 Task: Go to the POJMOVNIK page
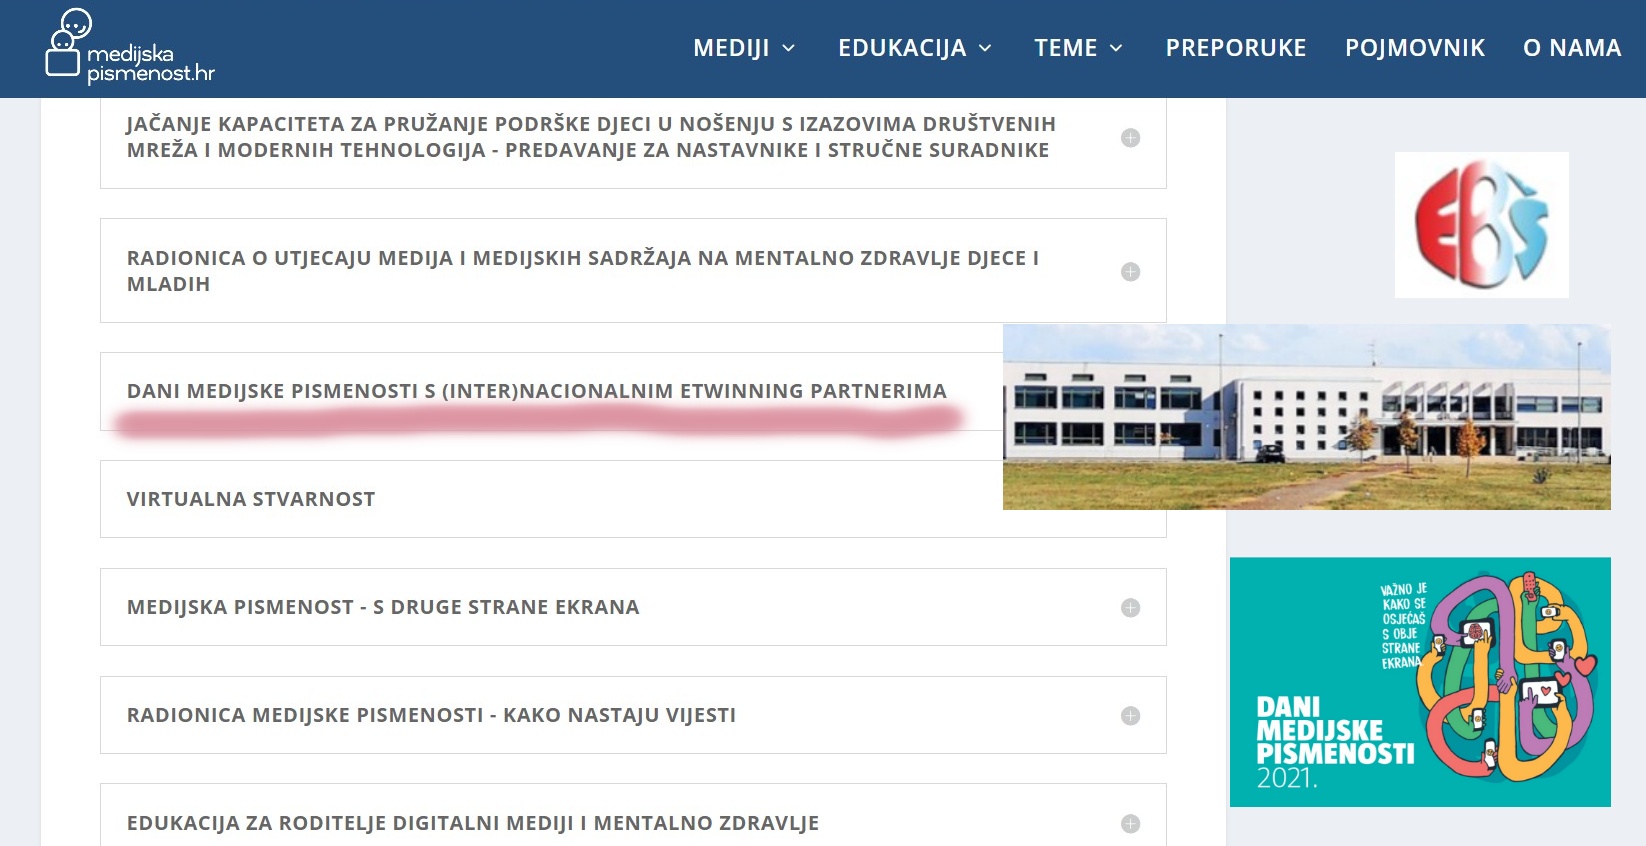[x=1415, y=48]
